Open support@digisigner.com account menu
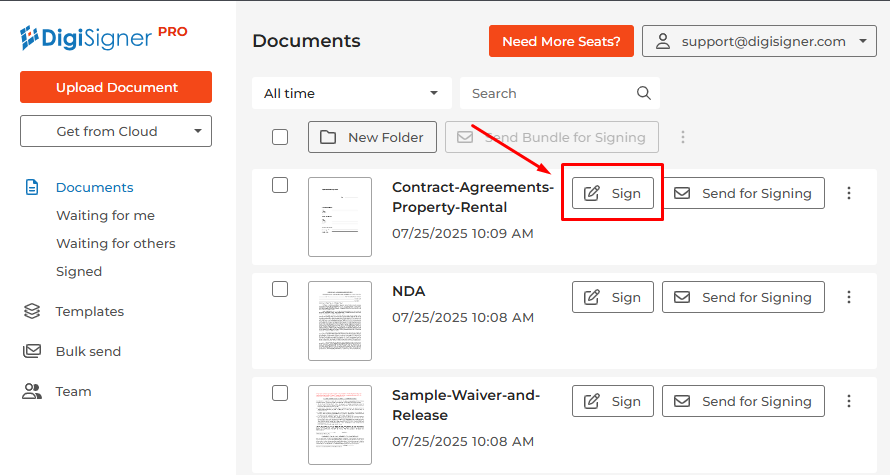The width and height of the screenshot is (890, 475). click(x=759, y=41)
